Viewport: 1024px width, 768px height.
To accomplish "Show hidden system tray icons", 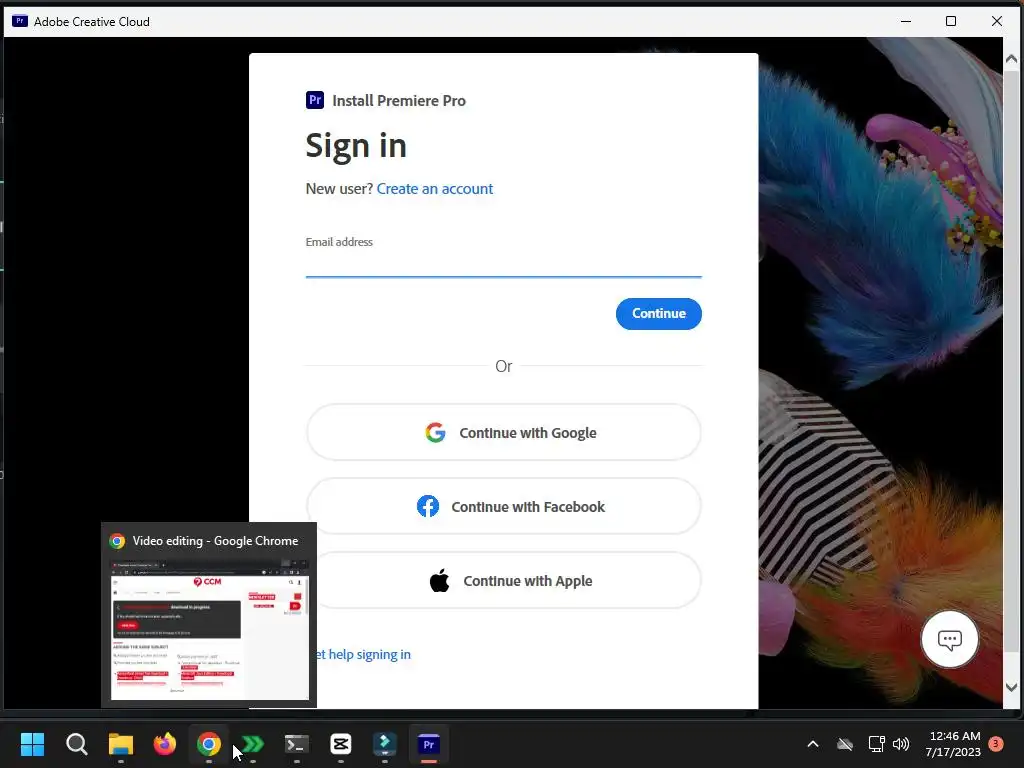I will (813, 744).
